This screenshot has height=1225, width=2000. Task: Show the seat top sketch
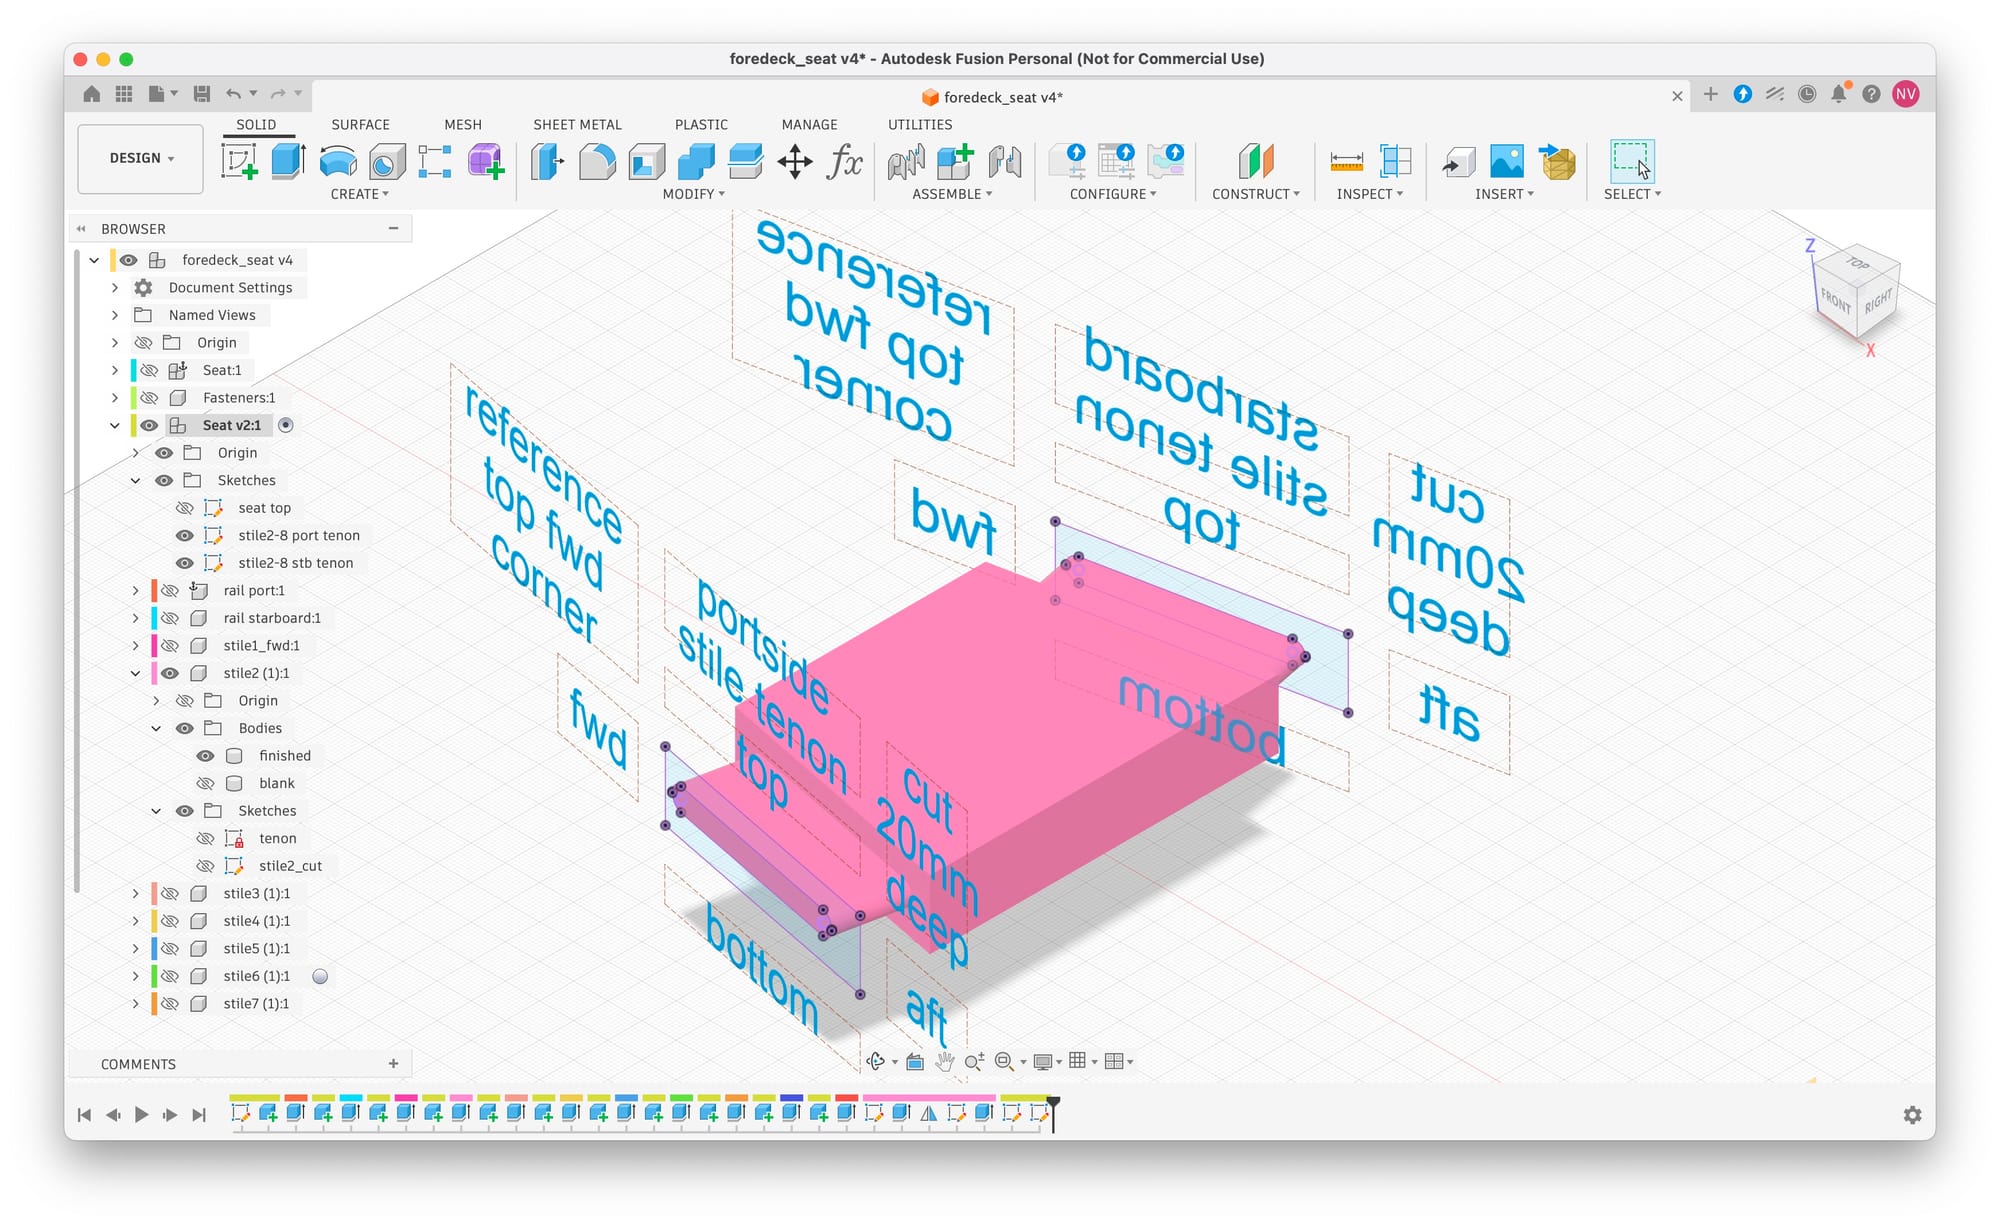185,508
